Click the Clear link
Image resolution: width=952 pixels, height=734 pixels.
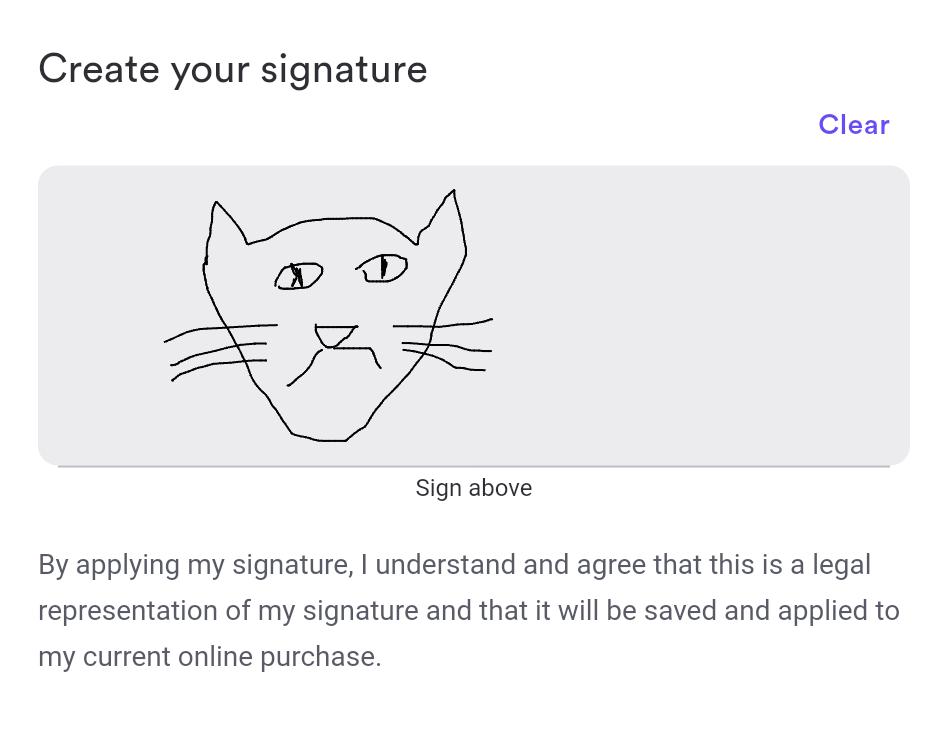[853, 125]
